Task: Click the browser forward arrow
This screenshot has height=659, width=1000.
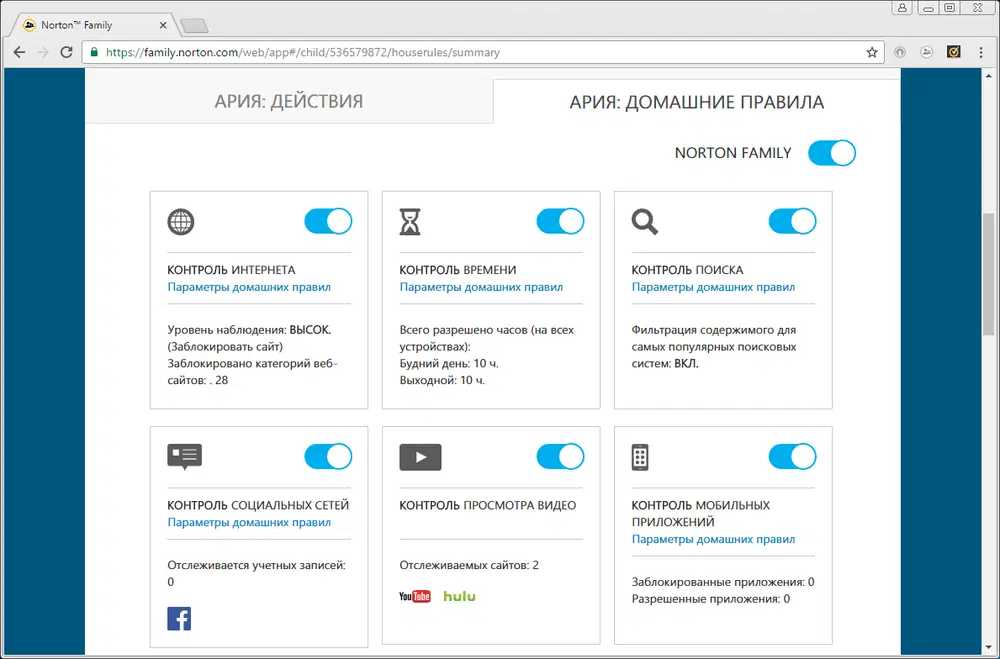Action: click(x=43, y=52)
